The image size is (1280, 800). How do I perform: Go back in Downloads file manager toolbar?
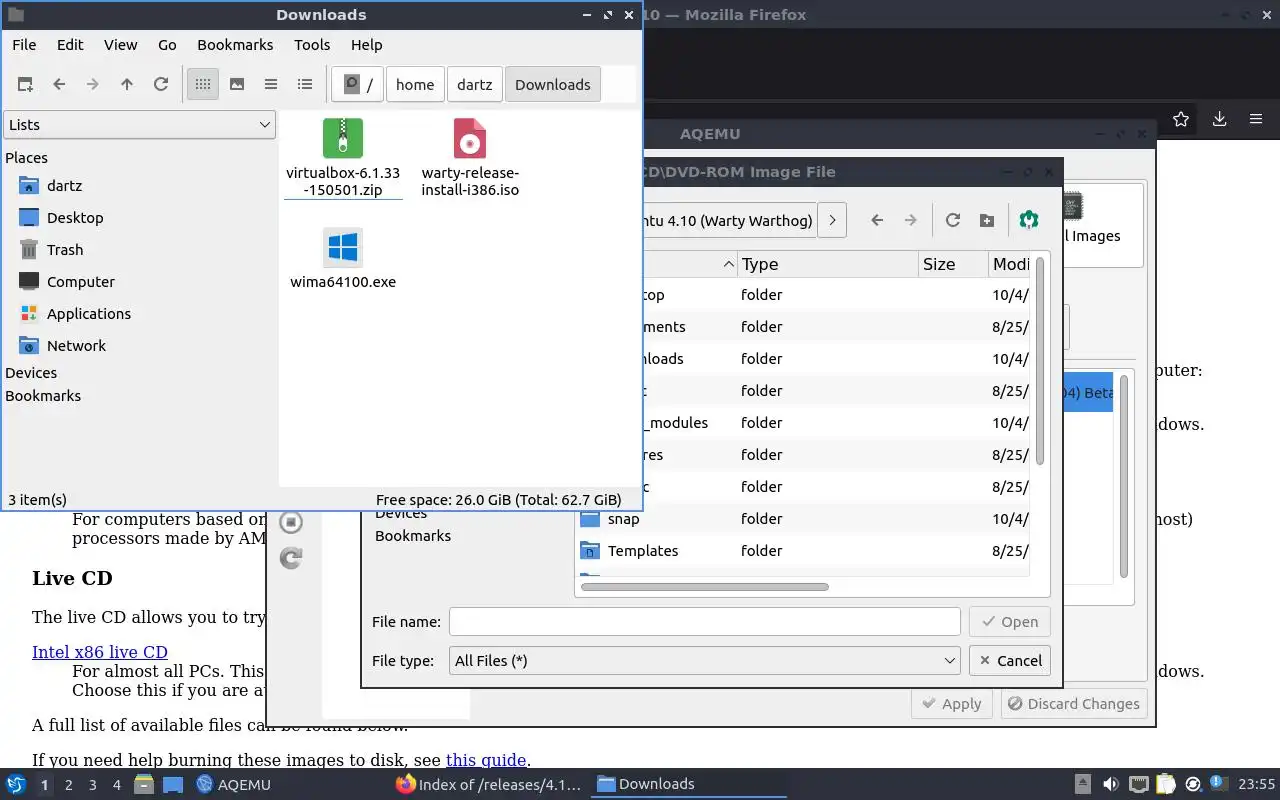click(x=59, y=85)
